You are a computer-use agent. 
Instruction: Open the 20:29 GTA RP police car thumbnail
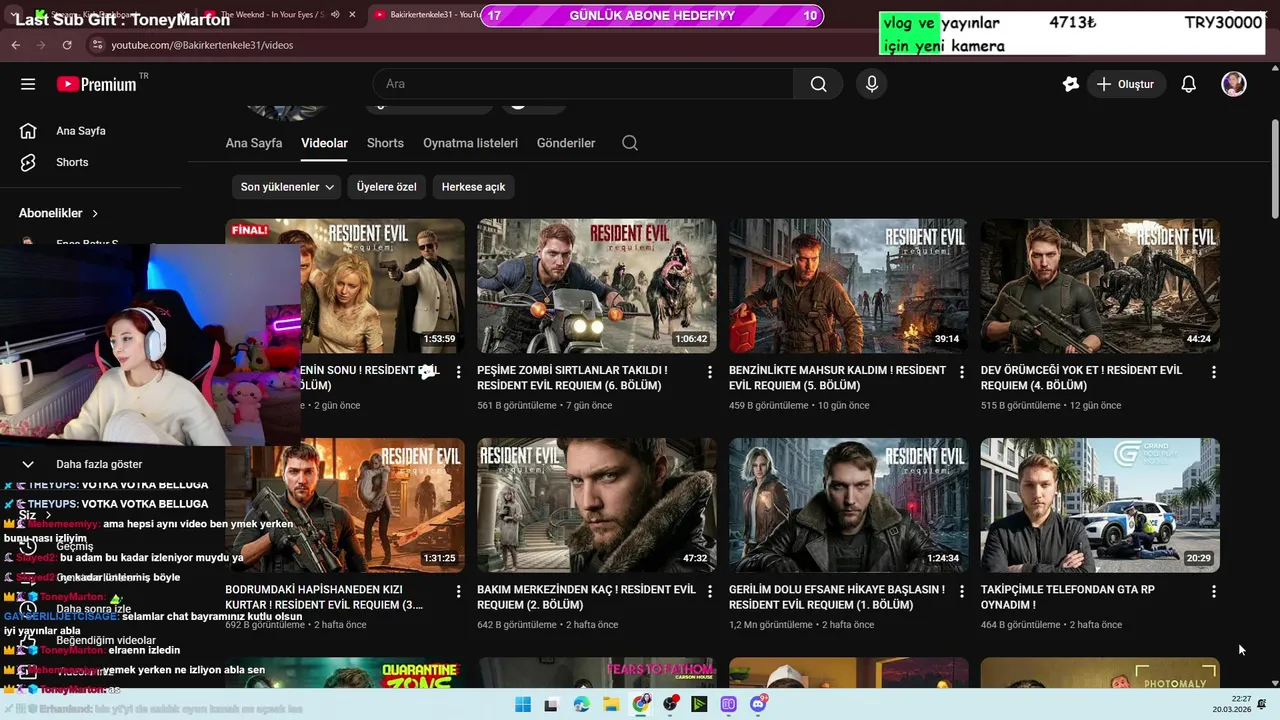click(1100, 505)
